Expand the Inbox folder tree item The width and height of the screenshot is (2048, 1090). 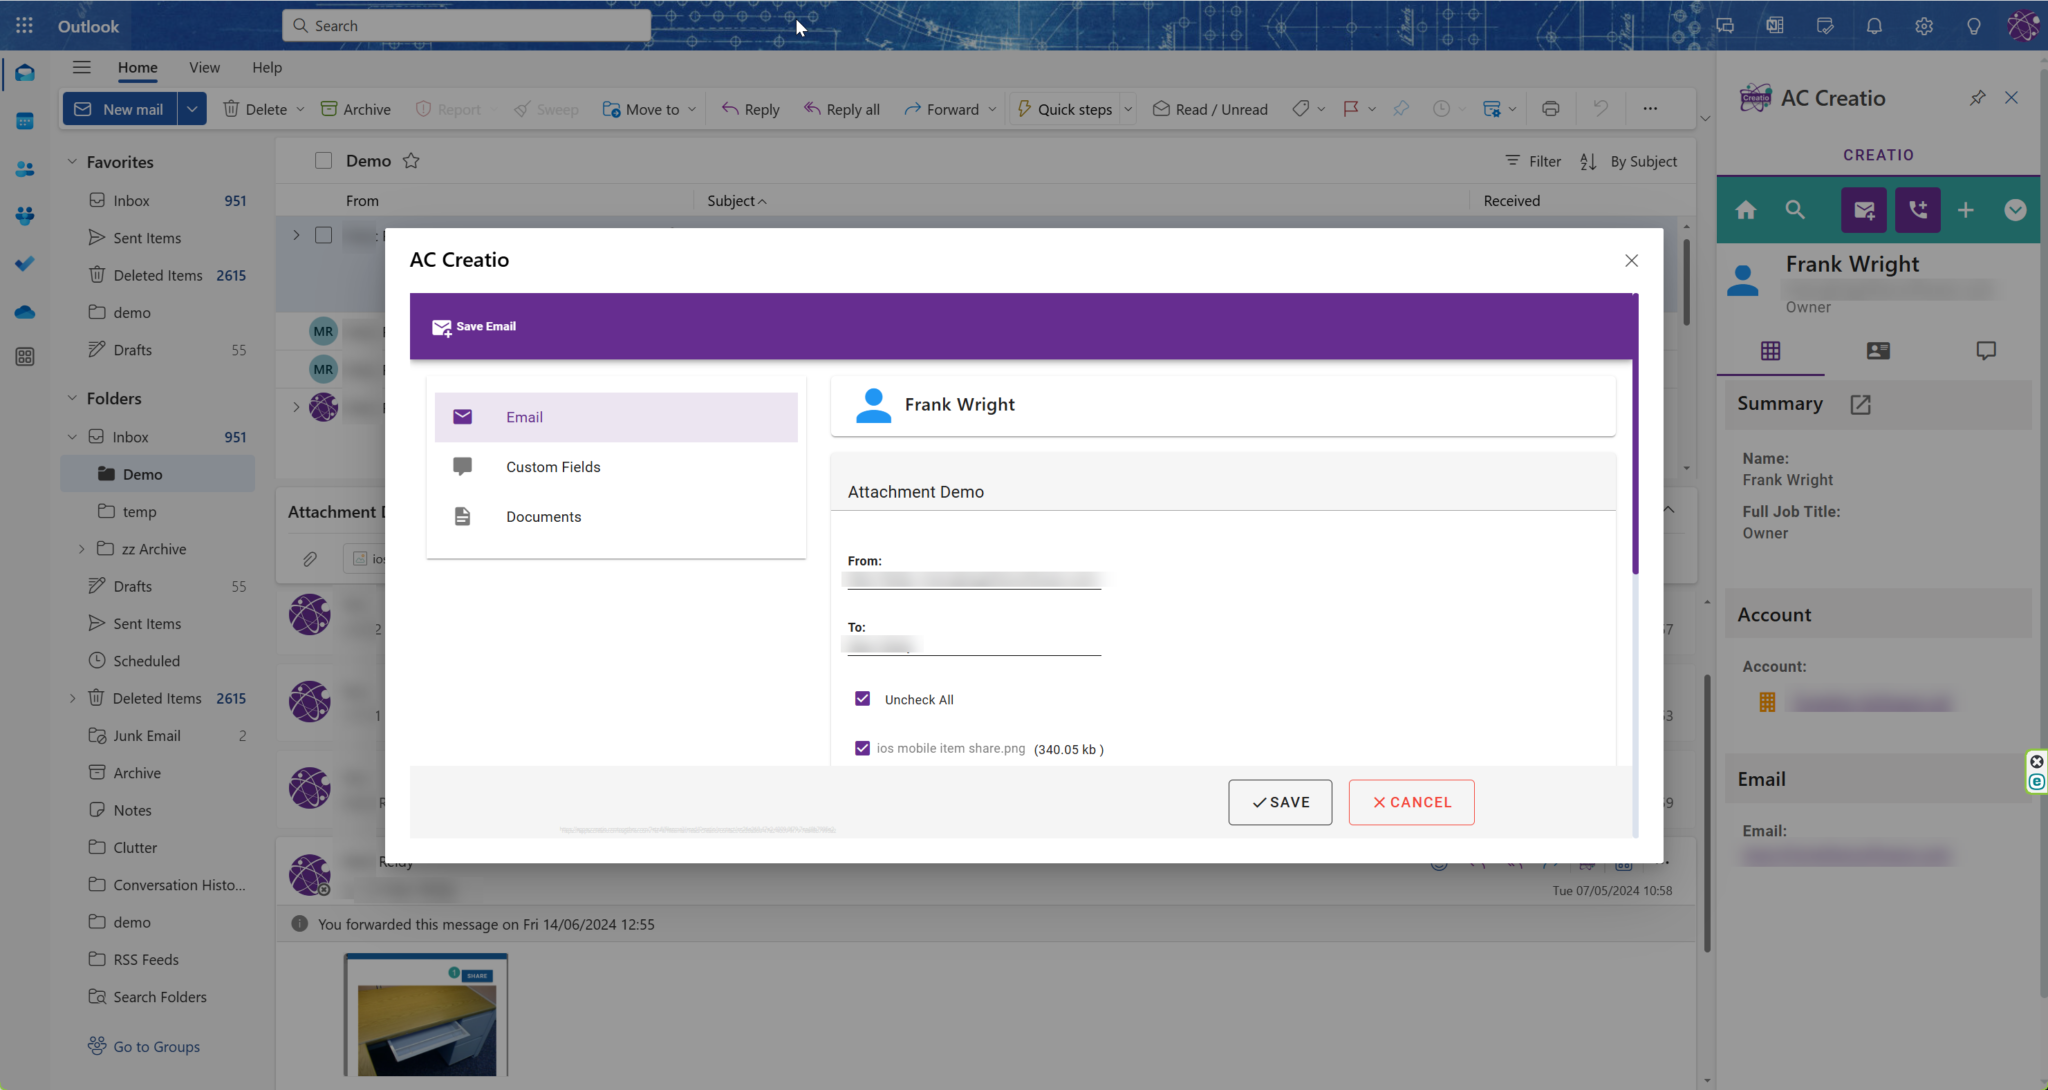click(x=73, y=436)
